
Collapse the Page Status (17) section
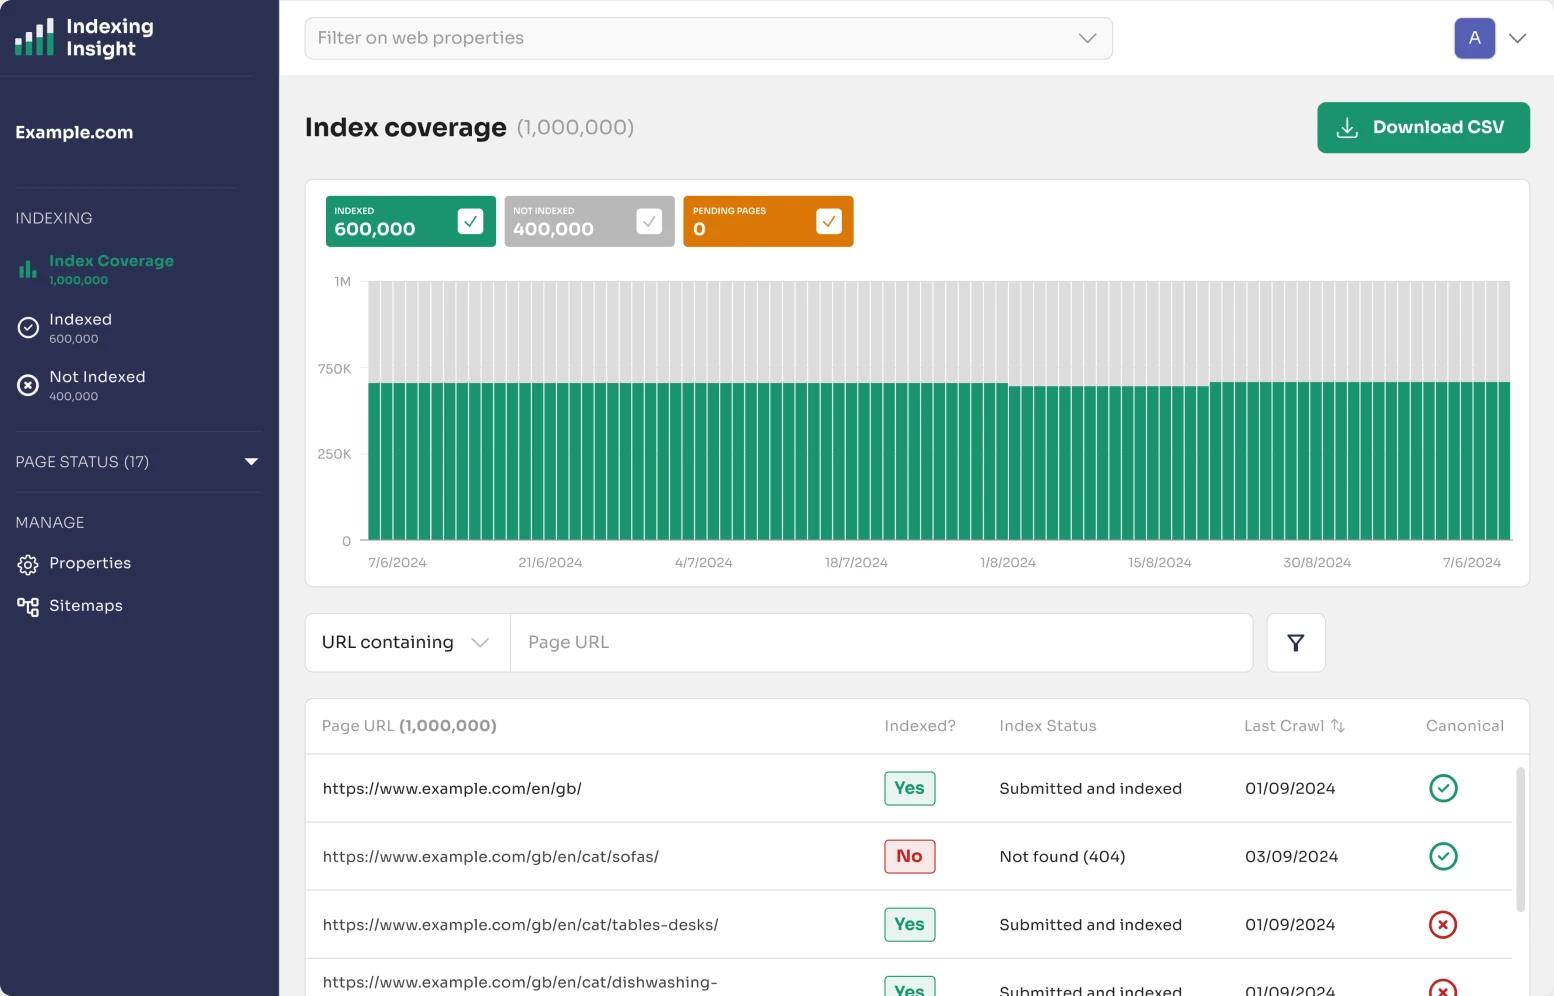click(251, 462)
